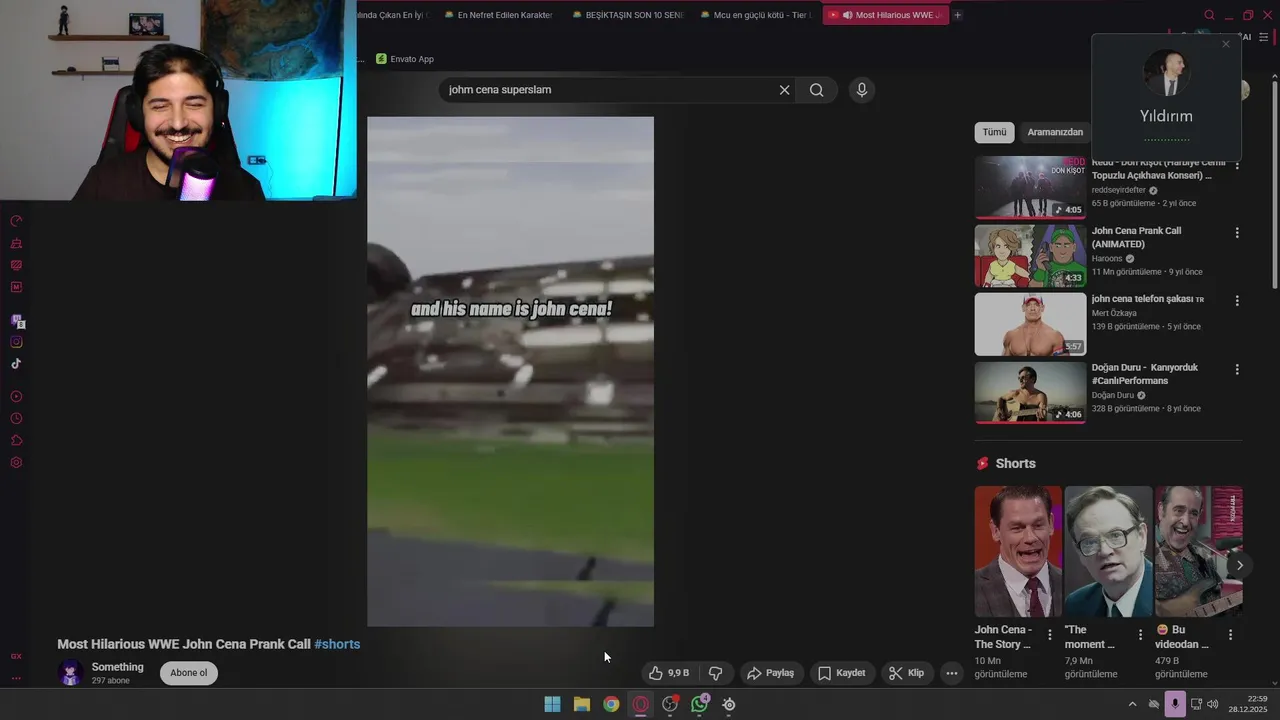Click 'Abone ol' subscribe button
This screenshot has width=1280, height=720.
(x=189, y=673)
